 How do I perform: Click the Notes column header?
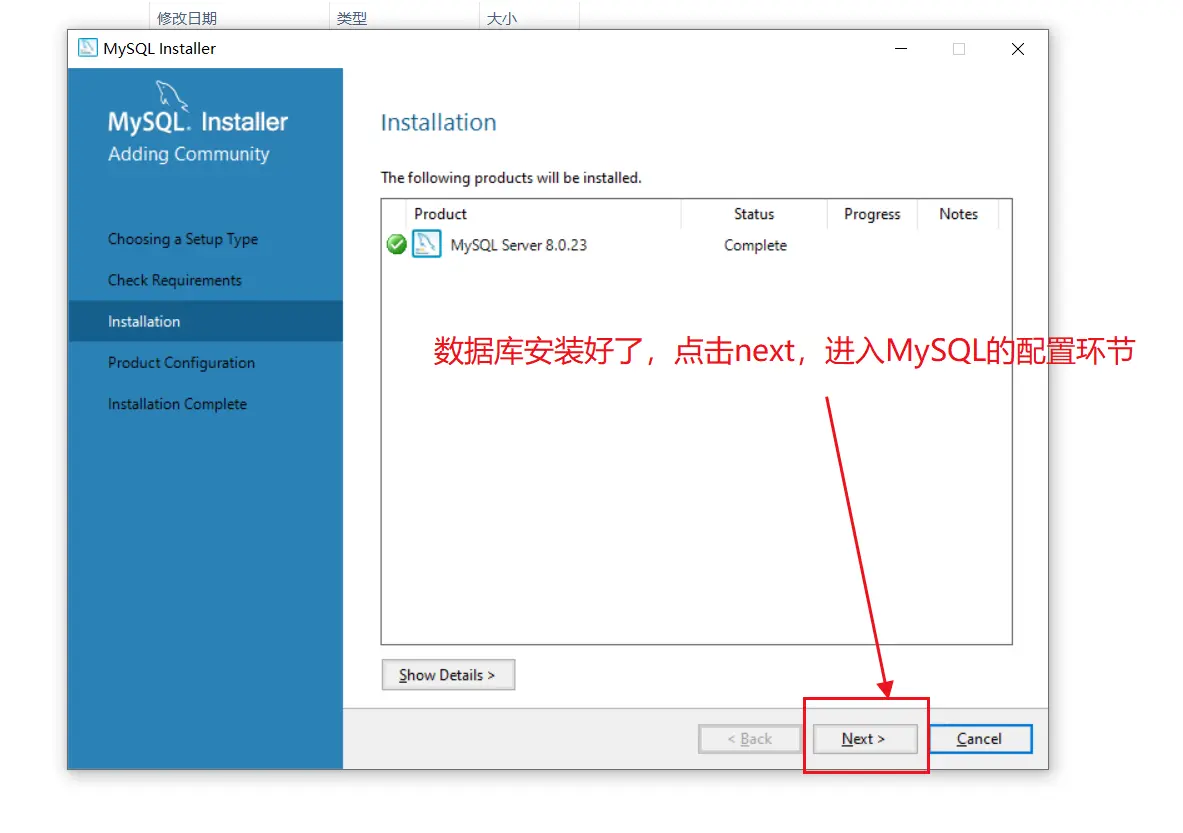958,214
